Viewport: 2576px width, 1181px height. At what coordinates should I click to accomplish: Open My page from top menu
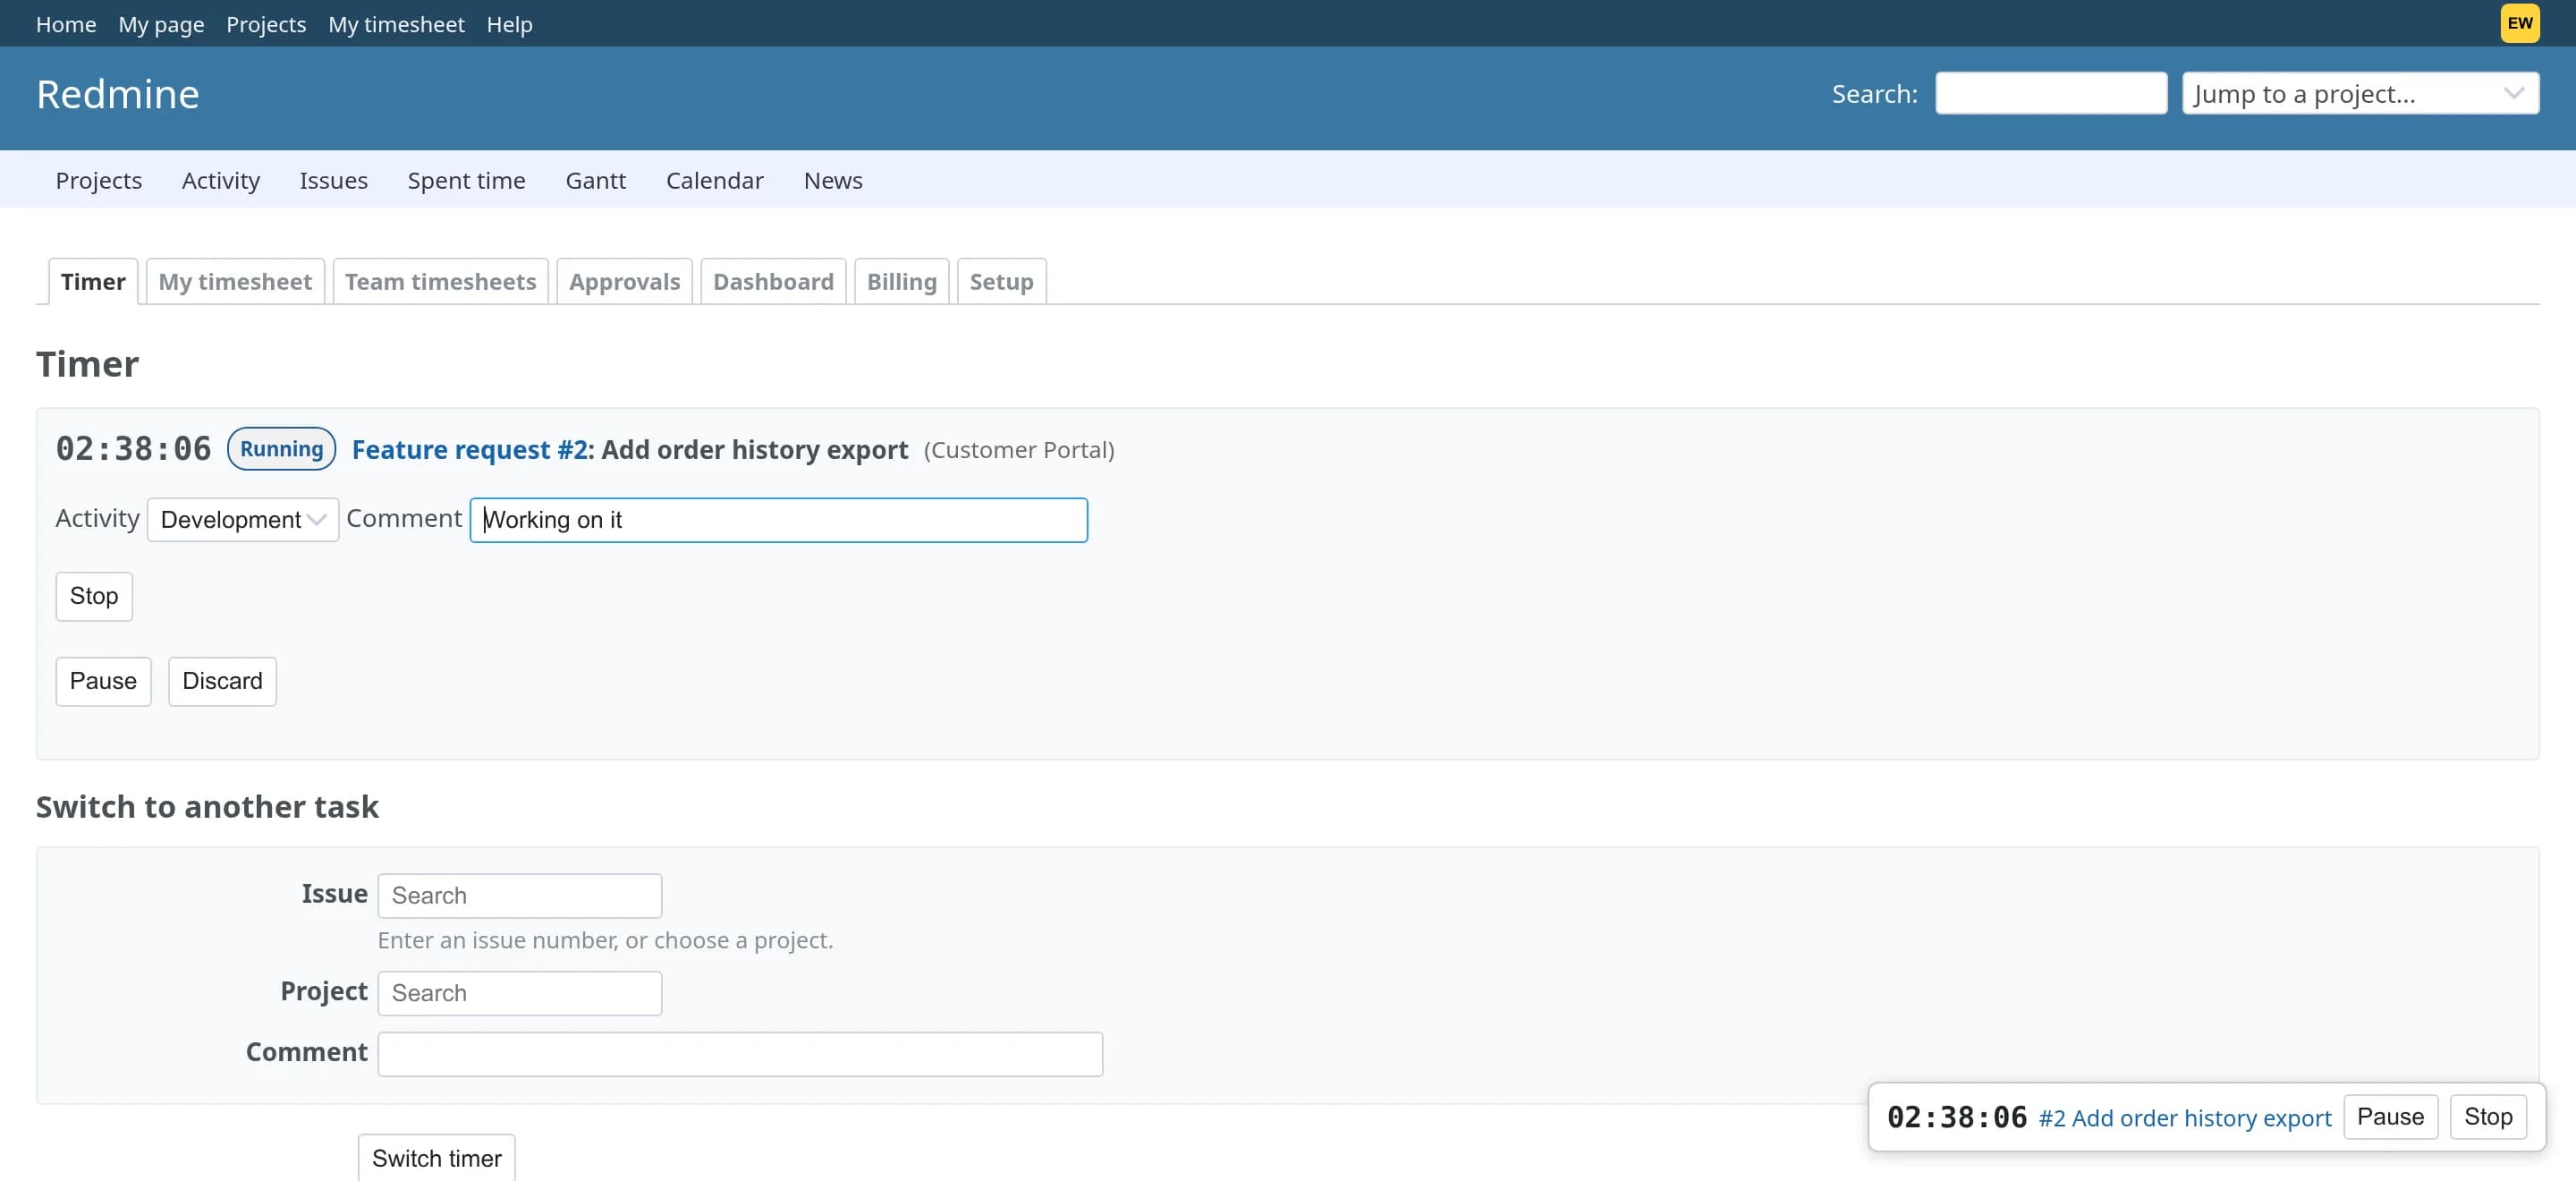[x=161, y=24]
